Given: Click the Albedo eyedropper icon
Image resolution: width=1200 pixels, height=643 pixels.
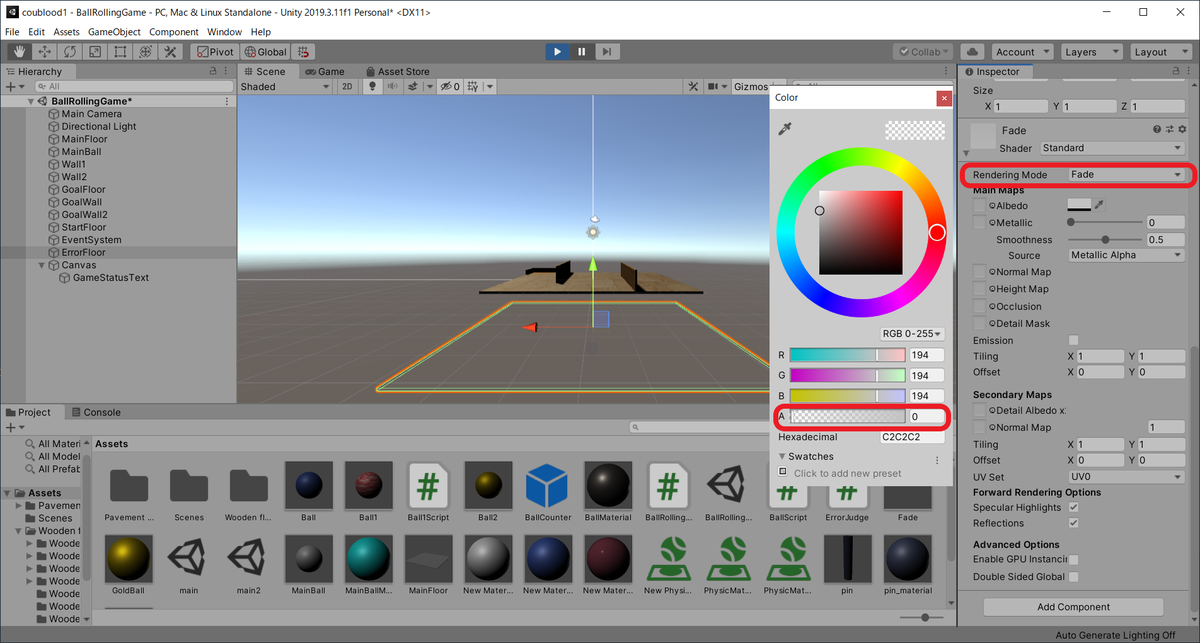Looking at the screenshot, I should (x=1100, y=205).
